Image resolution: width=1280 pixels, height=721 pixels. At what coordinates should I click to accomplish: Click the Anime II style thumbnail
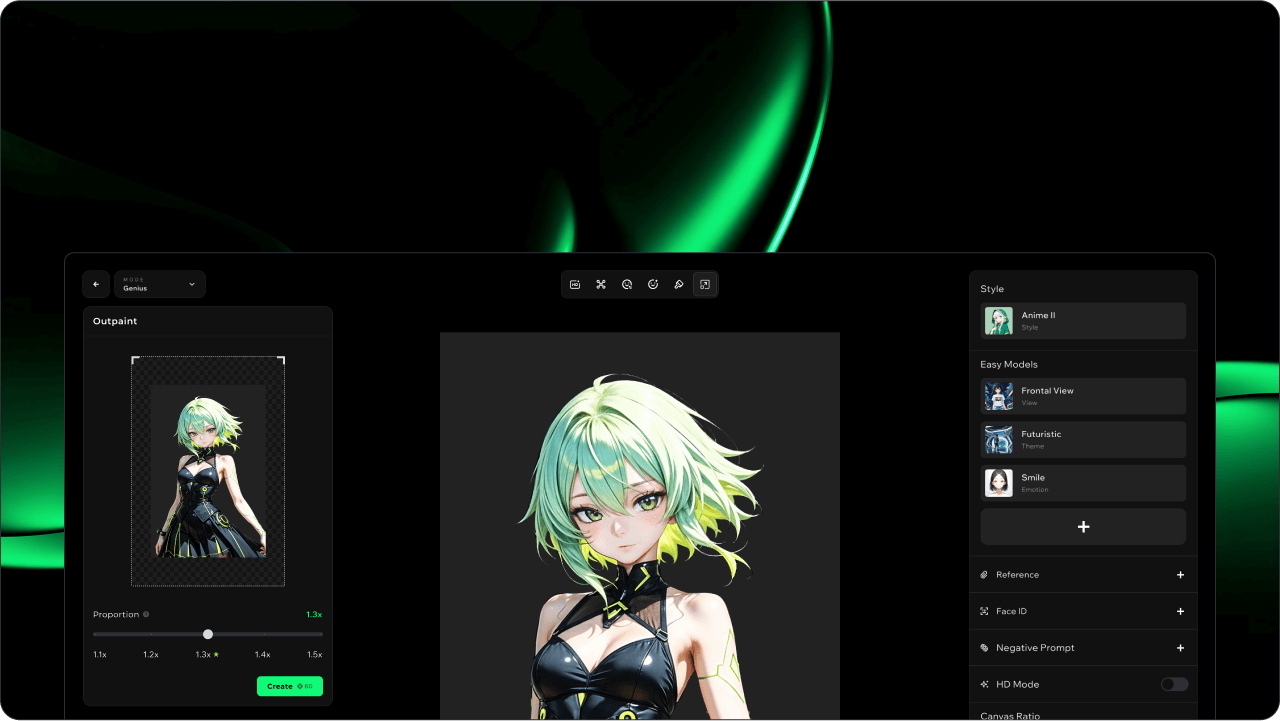[x=998, y=321]
